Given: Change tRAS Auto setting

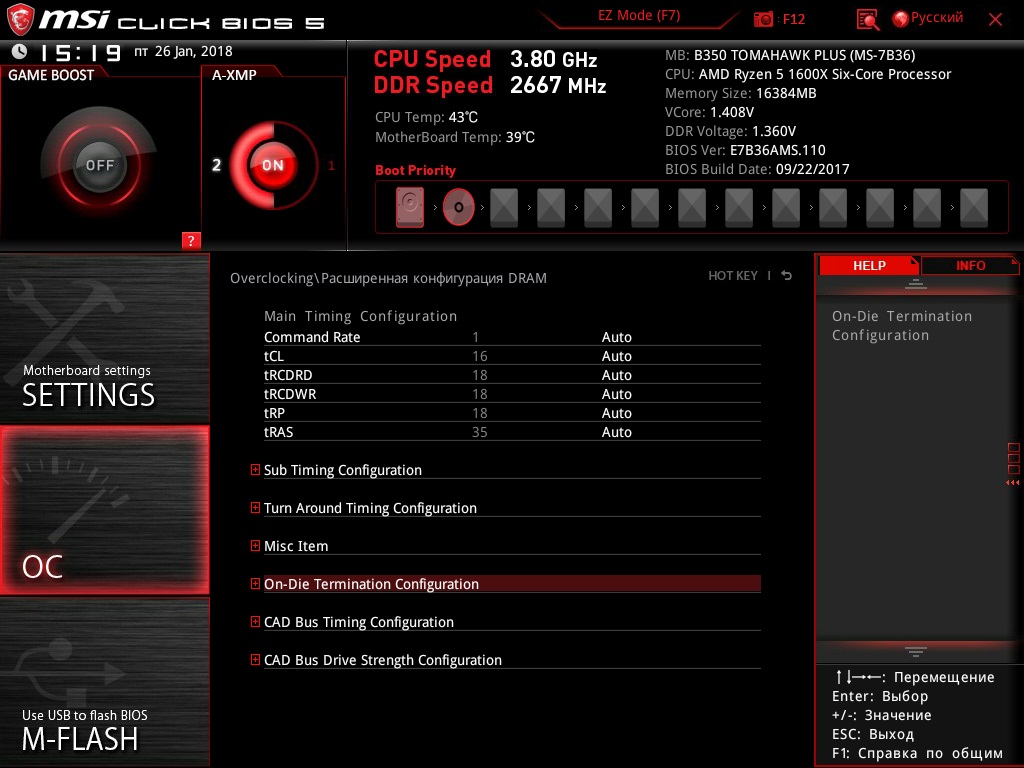Looking at the screenshot, I should point(616,432).
